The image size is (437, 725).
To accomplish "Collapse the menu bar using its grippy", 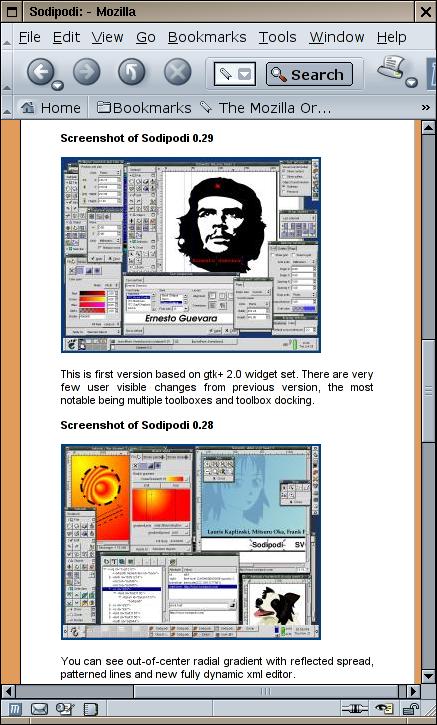I will pos(7,37).
